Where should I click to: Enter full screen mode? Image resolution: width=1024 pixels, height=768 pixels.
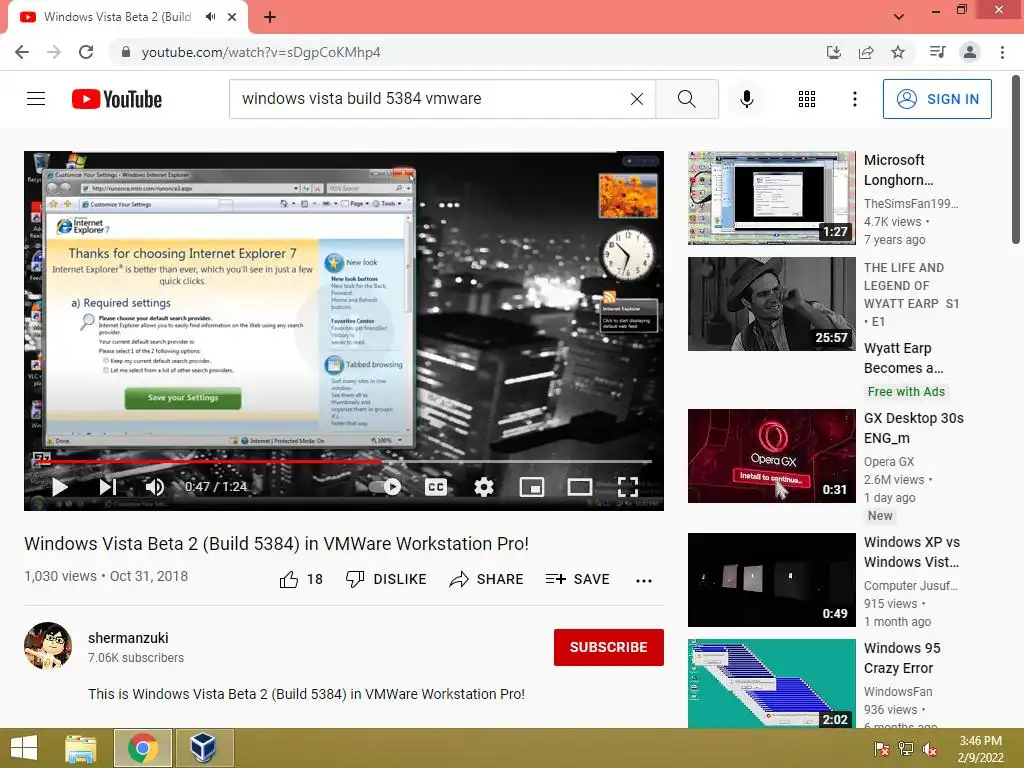tap(628, 487)
